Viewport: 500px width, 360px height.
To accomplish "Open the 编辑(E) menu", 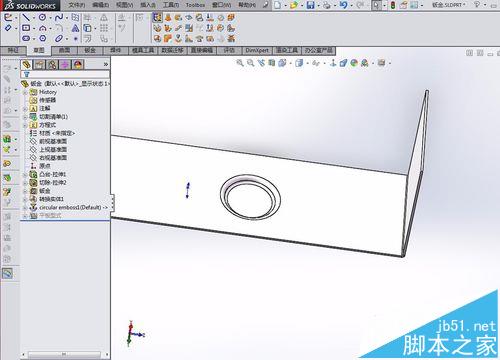I will [100, 5].
